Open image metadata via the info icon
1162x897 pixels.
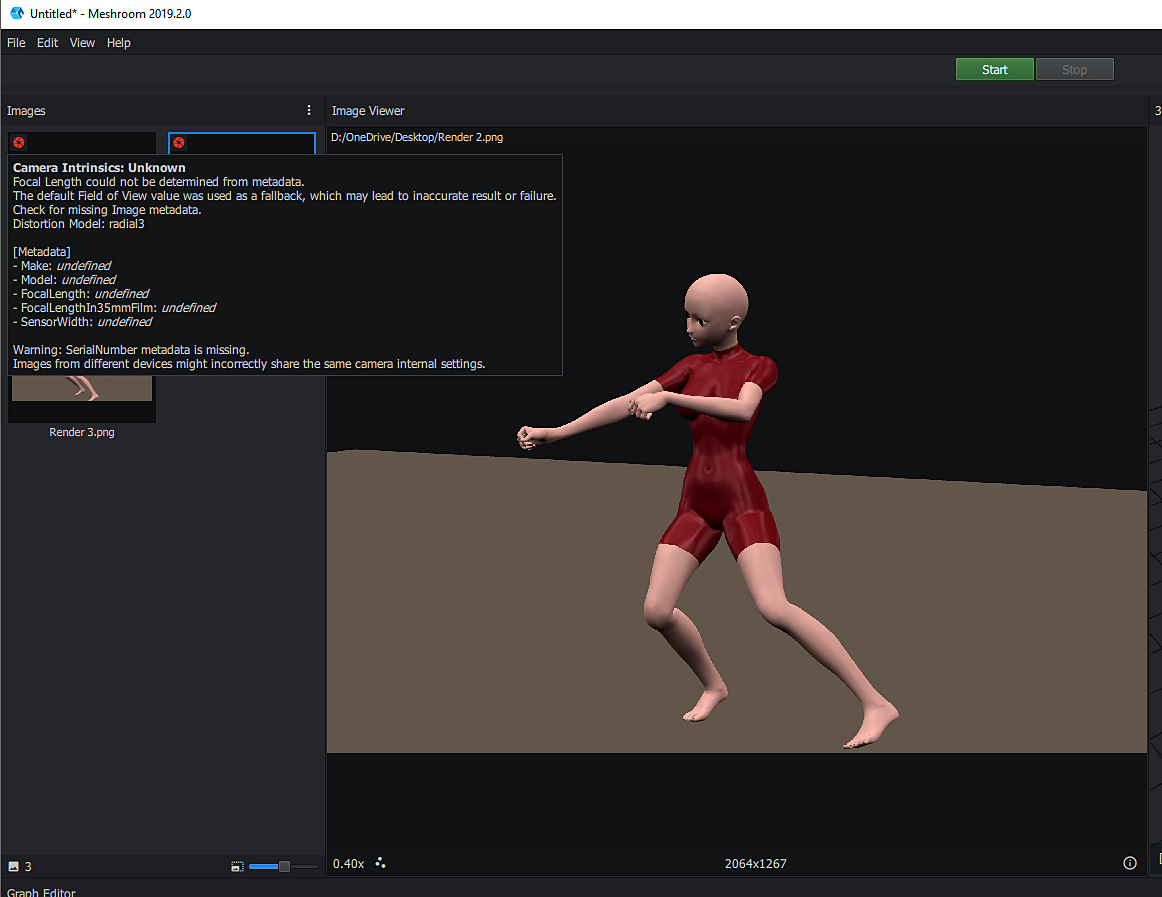click(1130, 862)
